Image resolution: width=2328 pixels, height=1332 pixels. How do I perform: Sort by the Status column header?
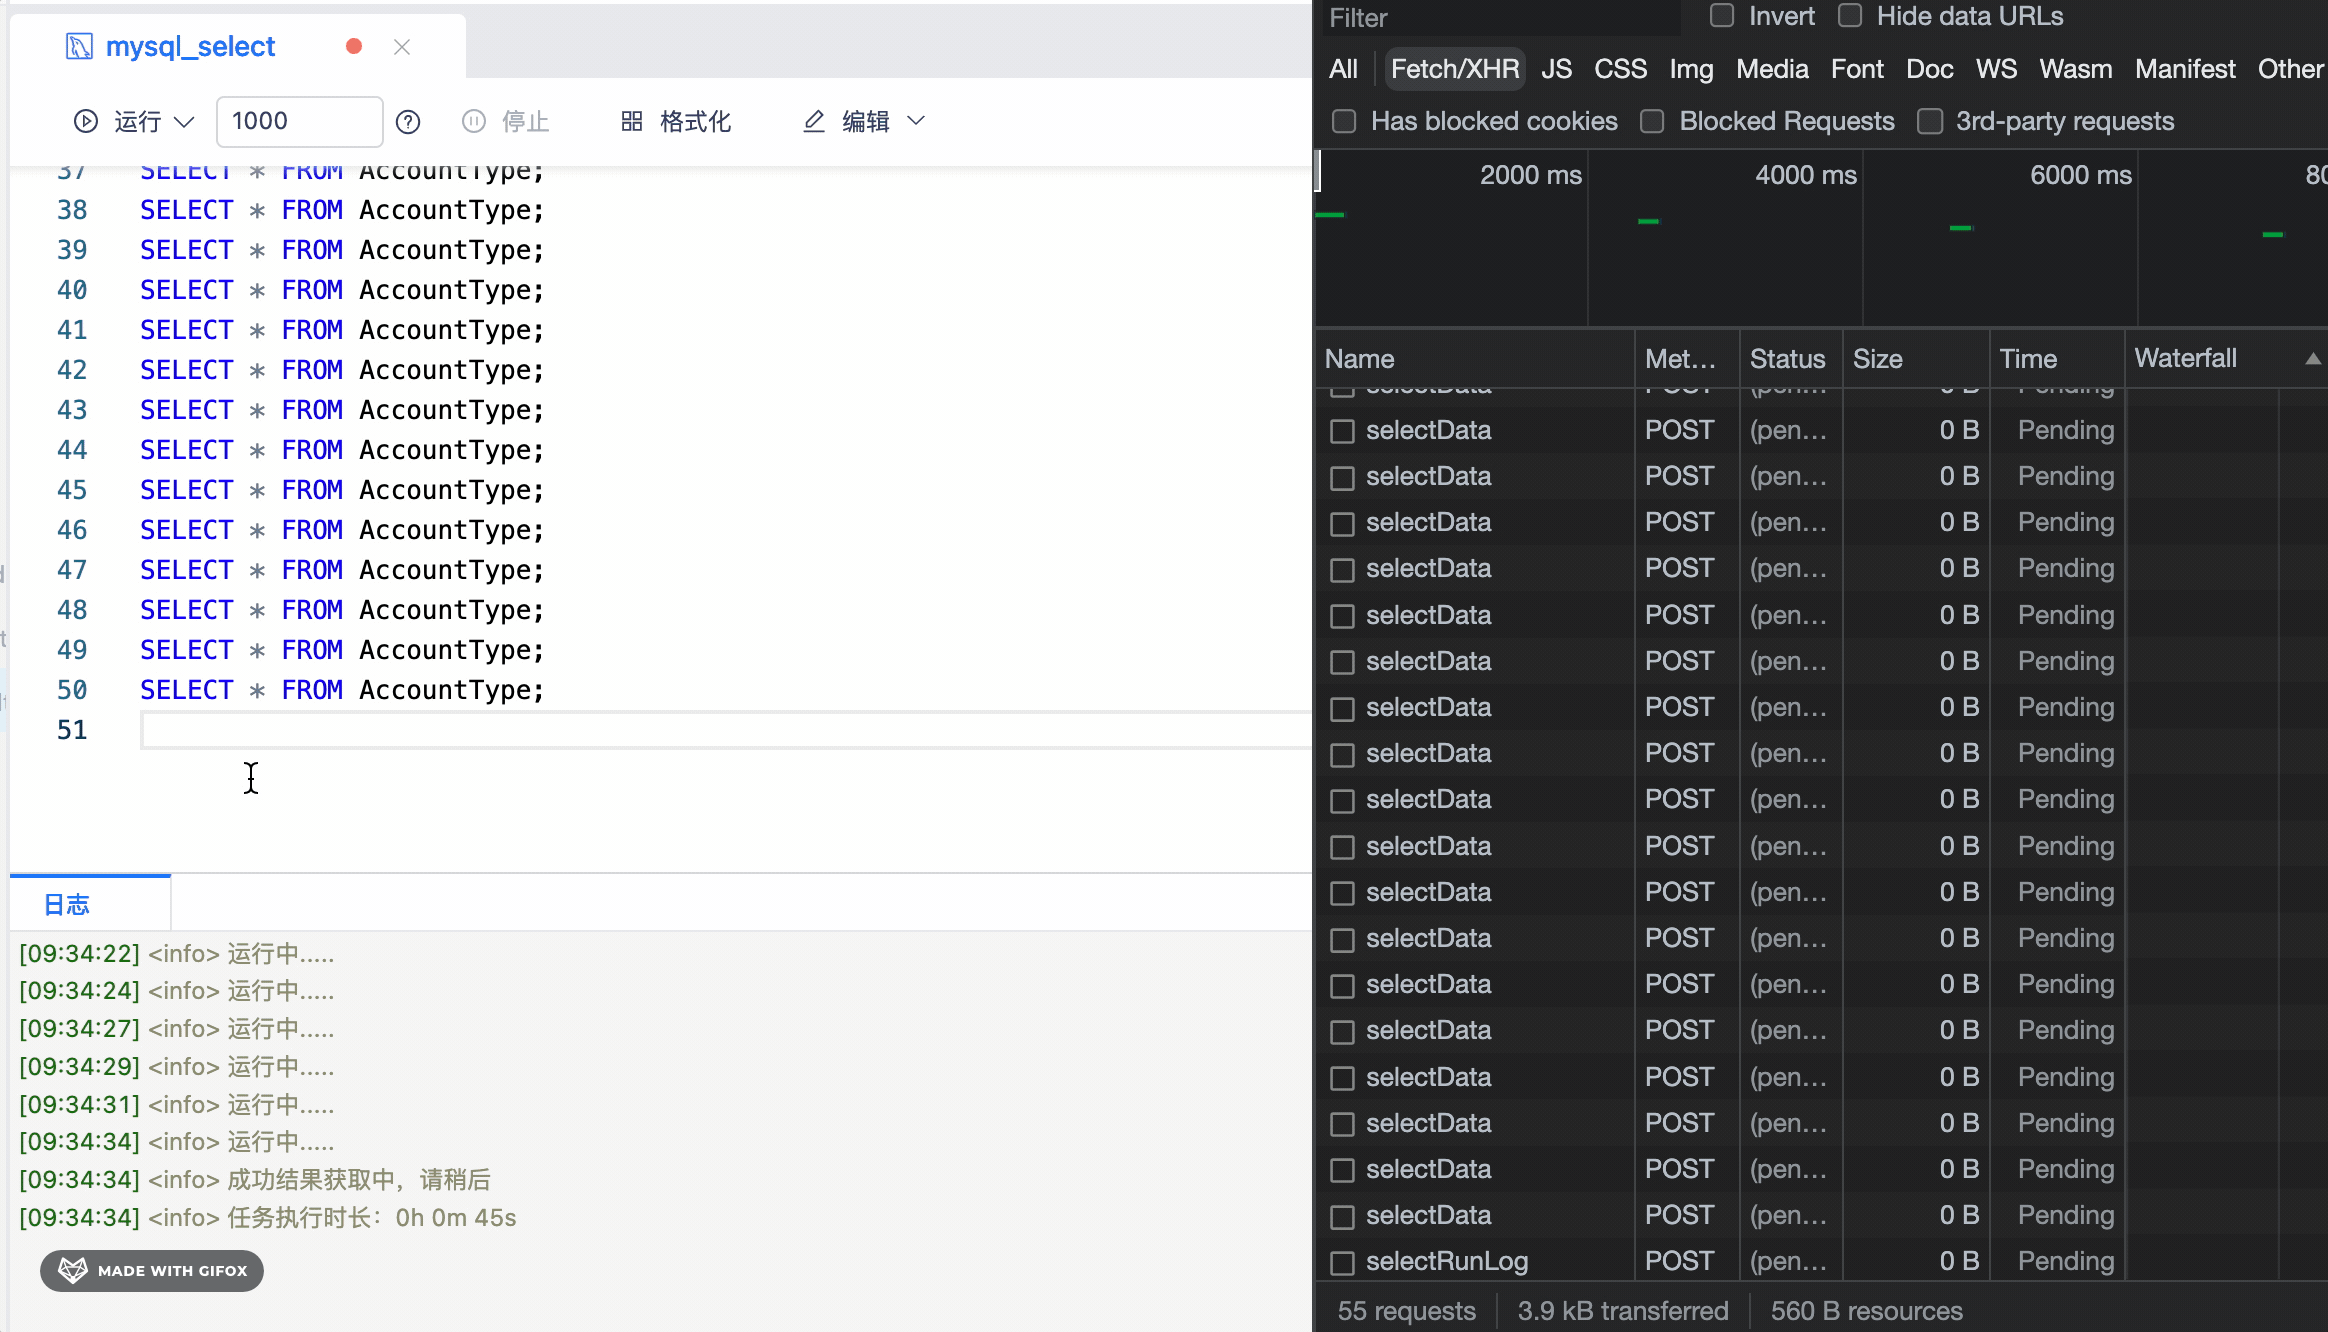pyautogui.click(x=1787, y=359)
